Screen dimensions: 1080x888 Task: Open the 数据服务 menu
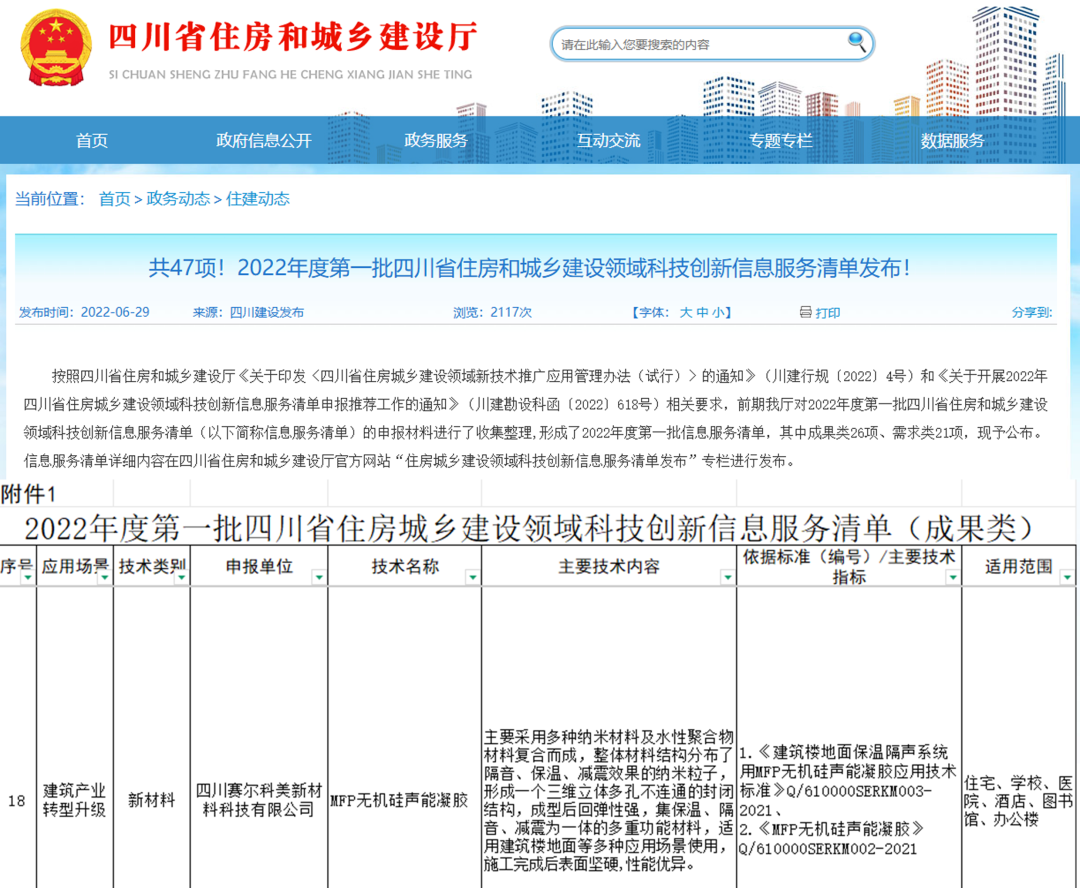coord(949,141)
